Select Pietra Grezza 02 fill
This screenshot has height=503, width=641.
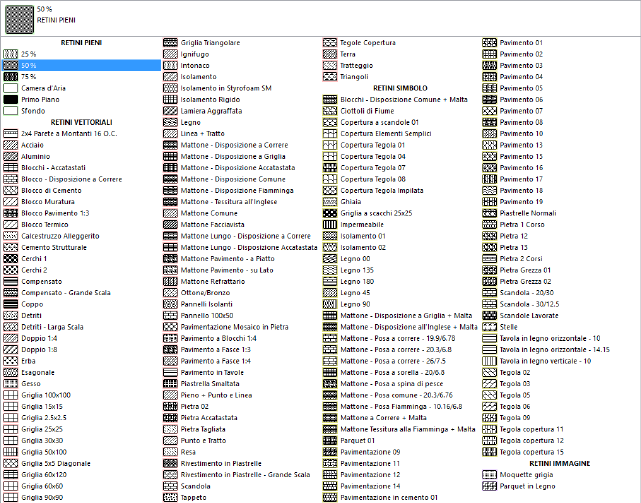pos(525,281)
